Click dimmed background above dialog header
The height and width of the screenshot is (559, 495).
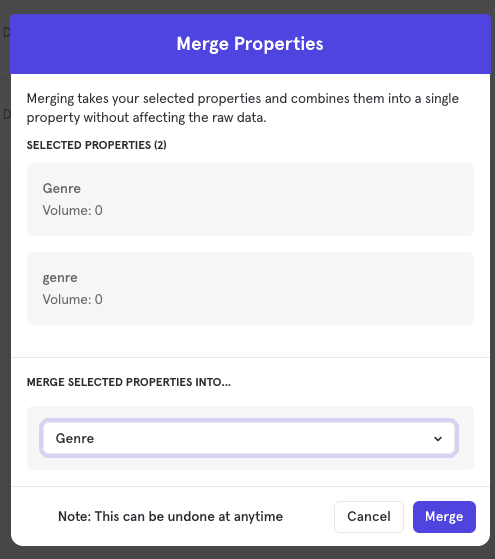248,6
